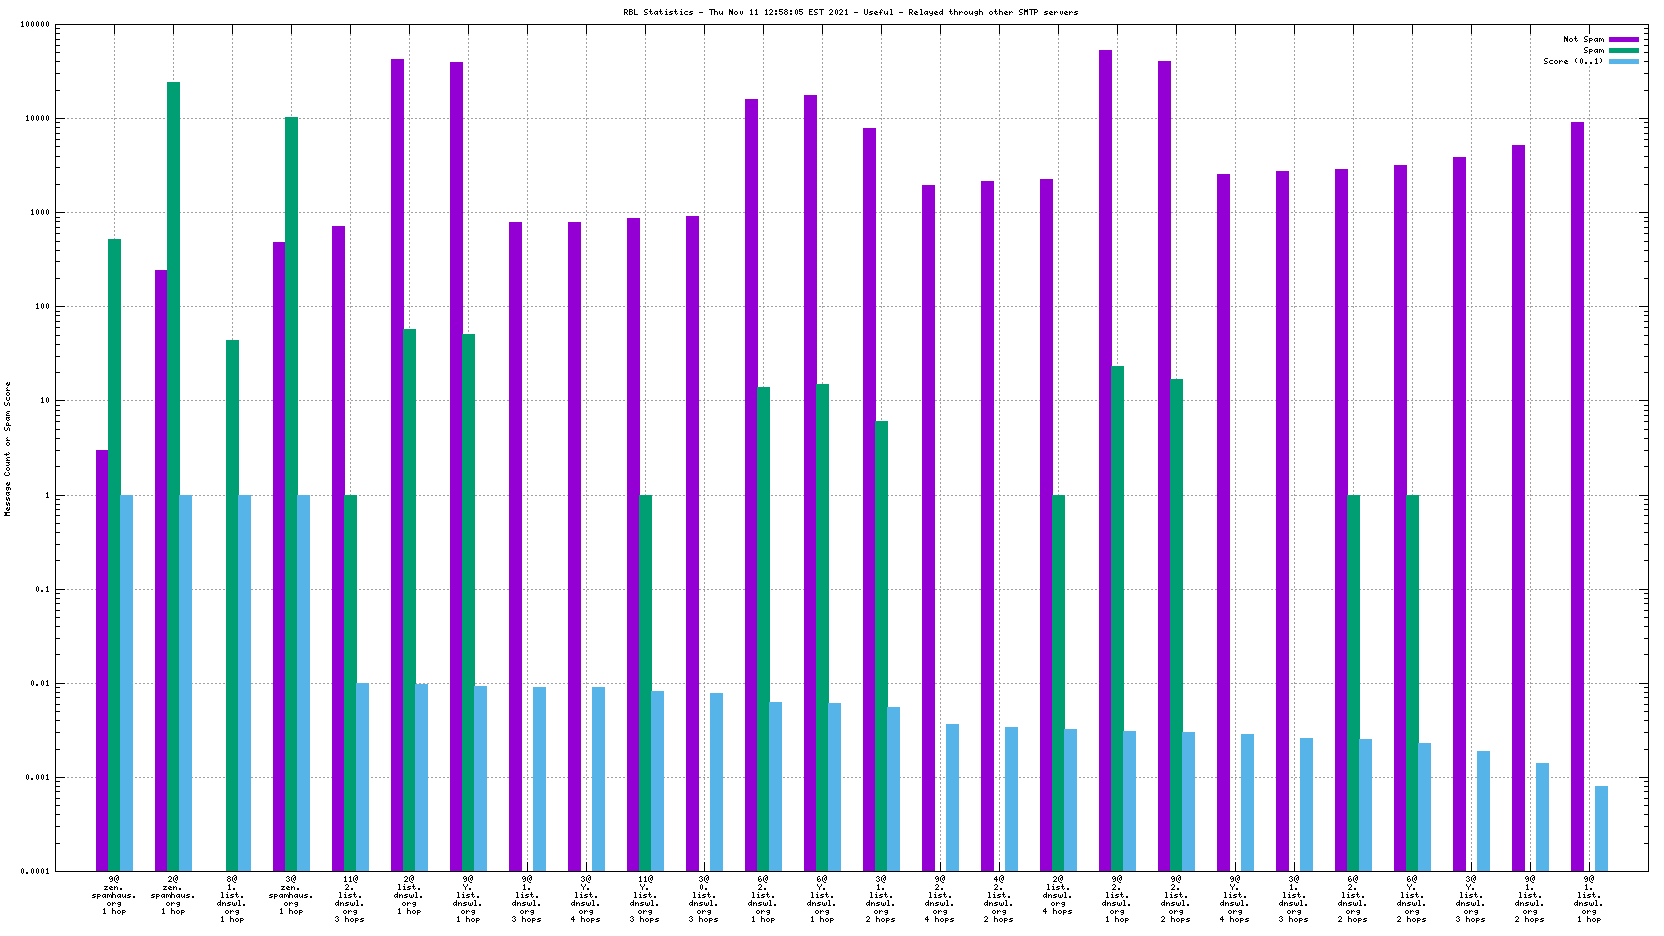Click the "3@ 0.list.dnswl.org 3 hops" x-axis label
1664x936 pixels.
pos(704,899)
